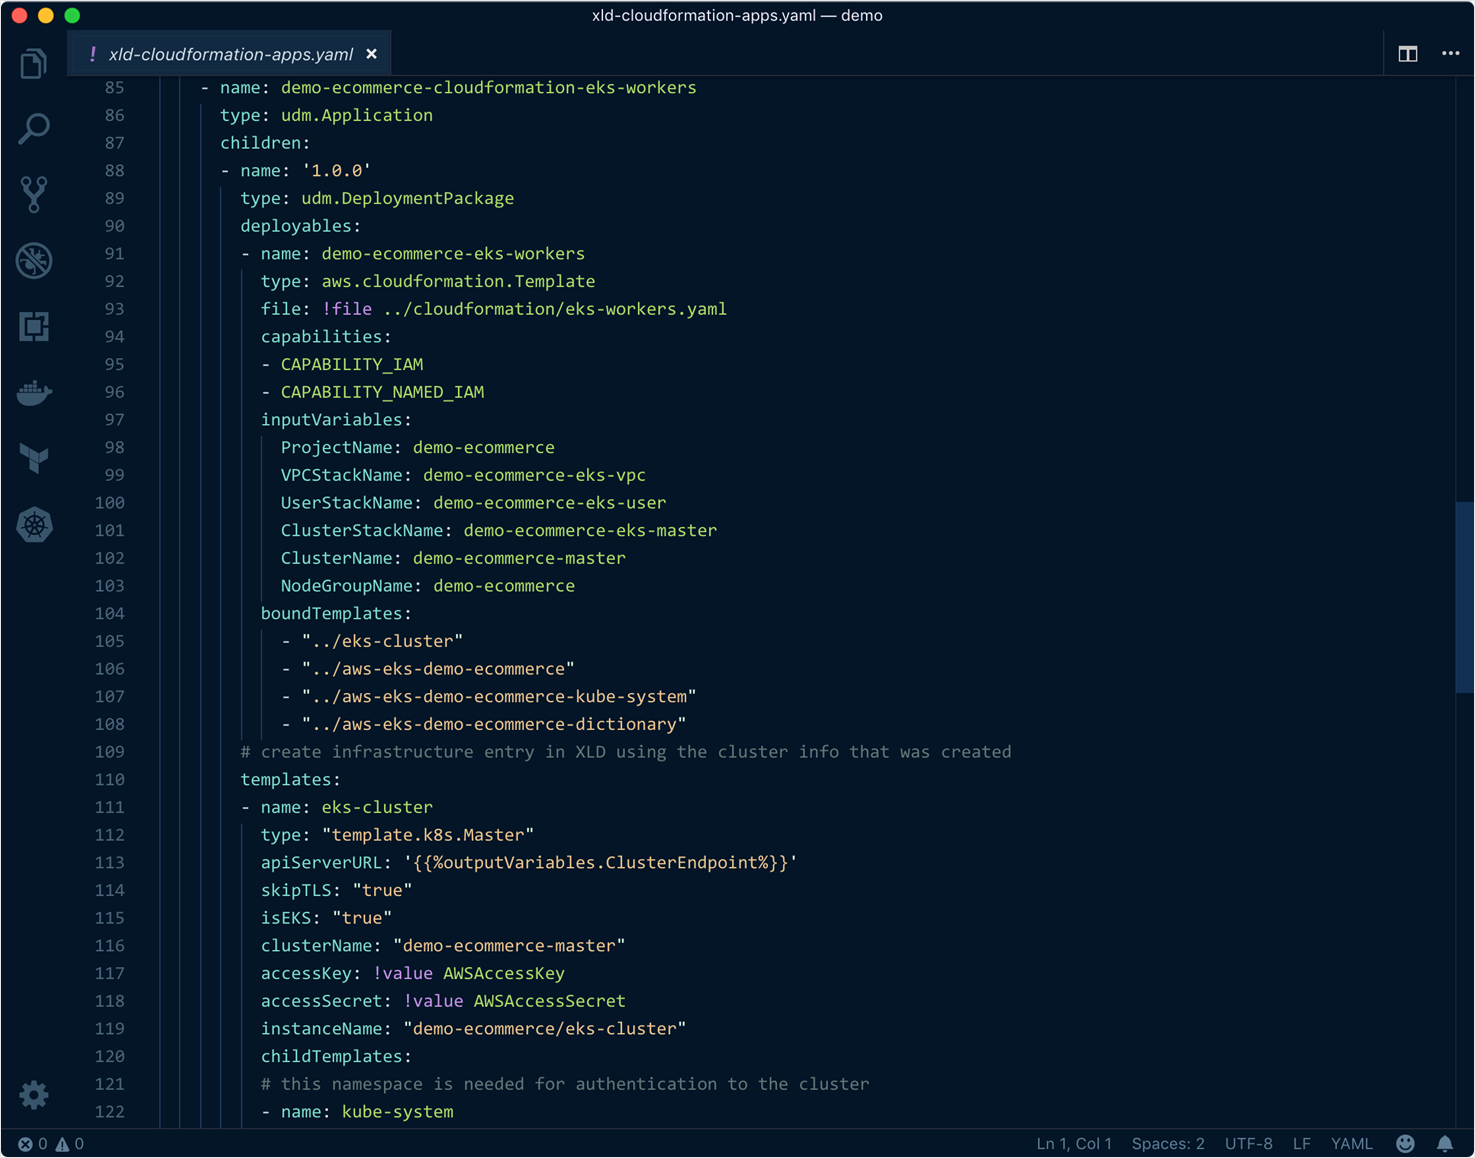Click the value 'AWSAccessSecret'
The width and height of the screenshot is (1475, 1158).
(549, 1001)
